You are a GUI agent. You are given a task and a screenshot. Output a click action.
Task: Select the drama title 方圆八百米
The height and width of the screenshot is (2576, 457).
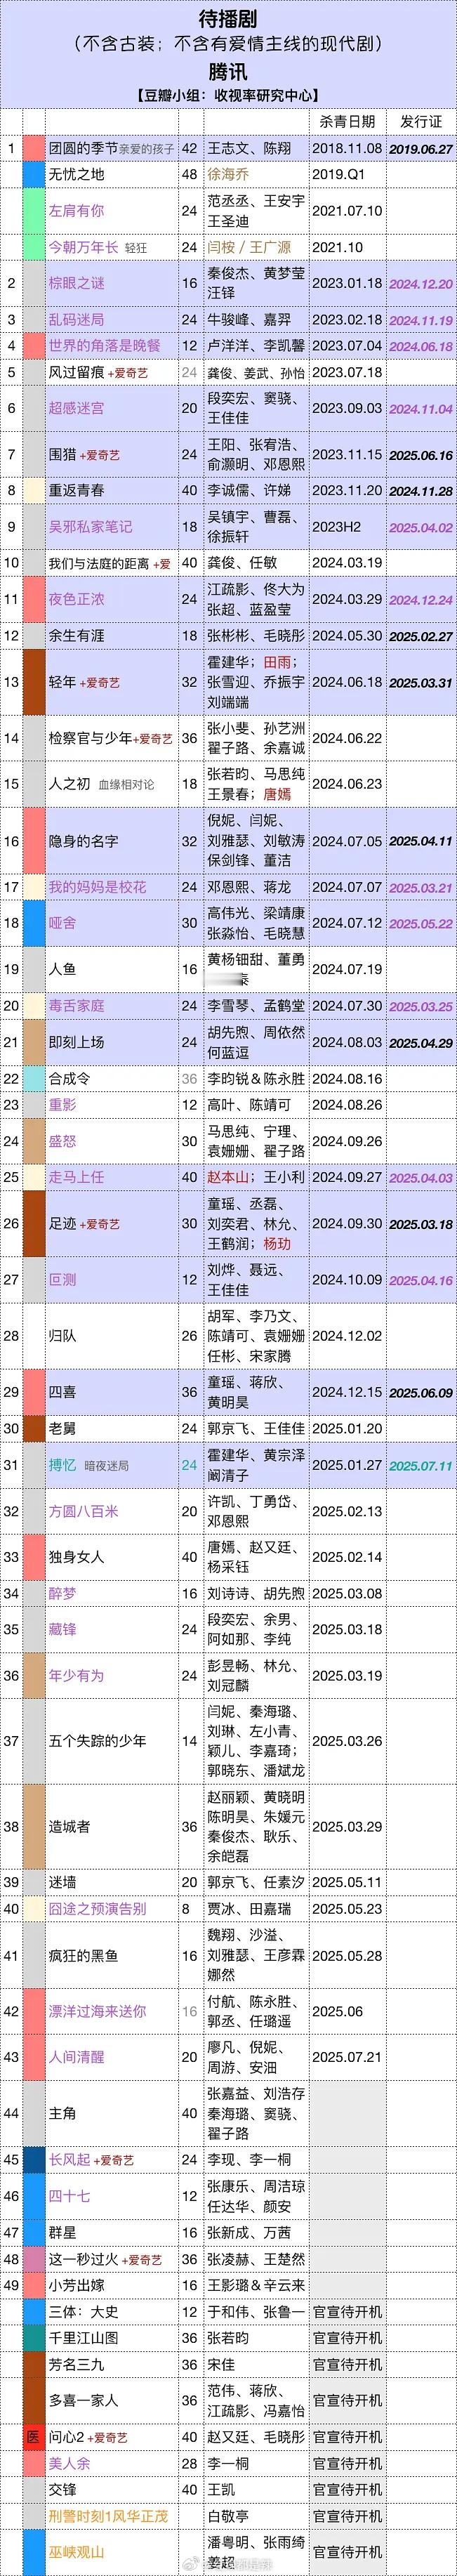(x=83, y=1511)
